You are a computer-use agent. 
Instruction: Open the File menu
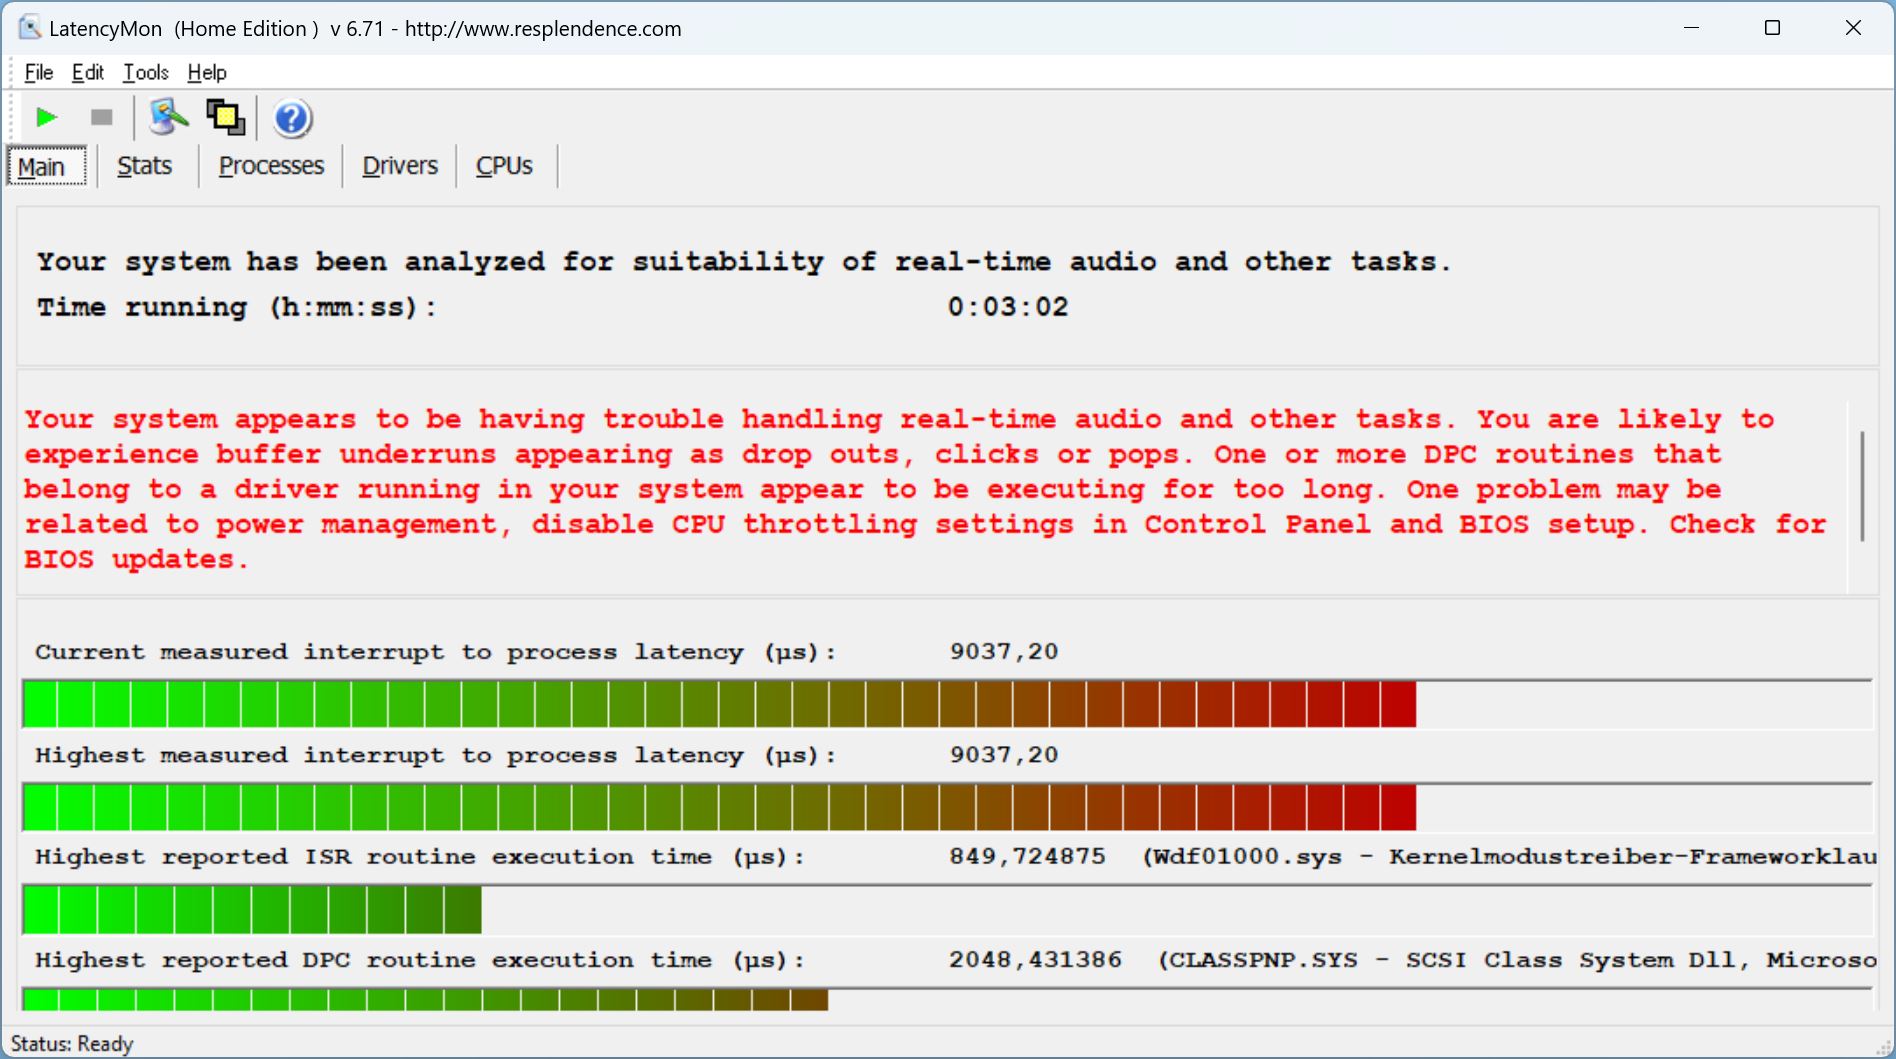(39, 72)
